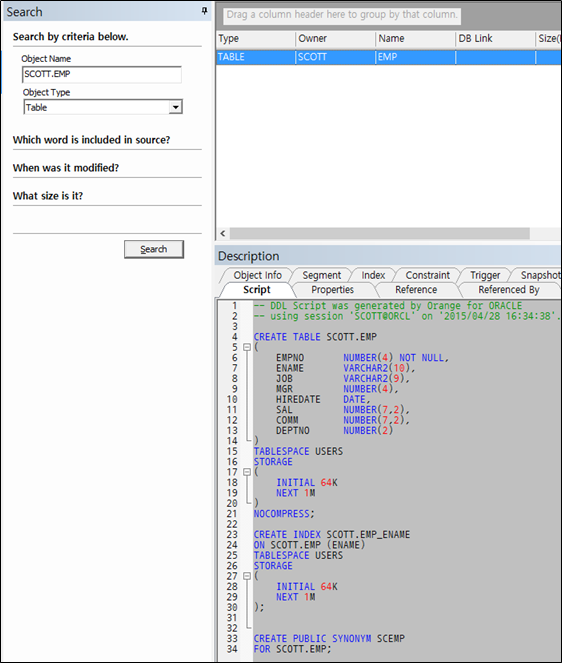Select the TABLE type cell in results
Viewport: 562px width, 663px height.
coord(255,57)
